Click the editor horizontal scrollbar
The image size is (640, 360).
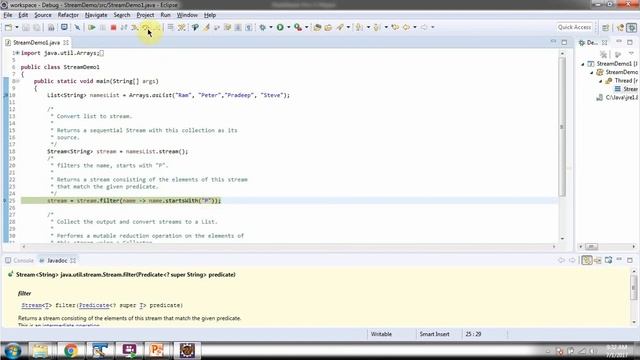coord(288,247)
